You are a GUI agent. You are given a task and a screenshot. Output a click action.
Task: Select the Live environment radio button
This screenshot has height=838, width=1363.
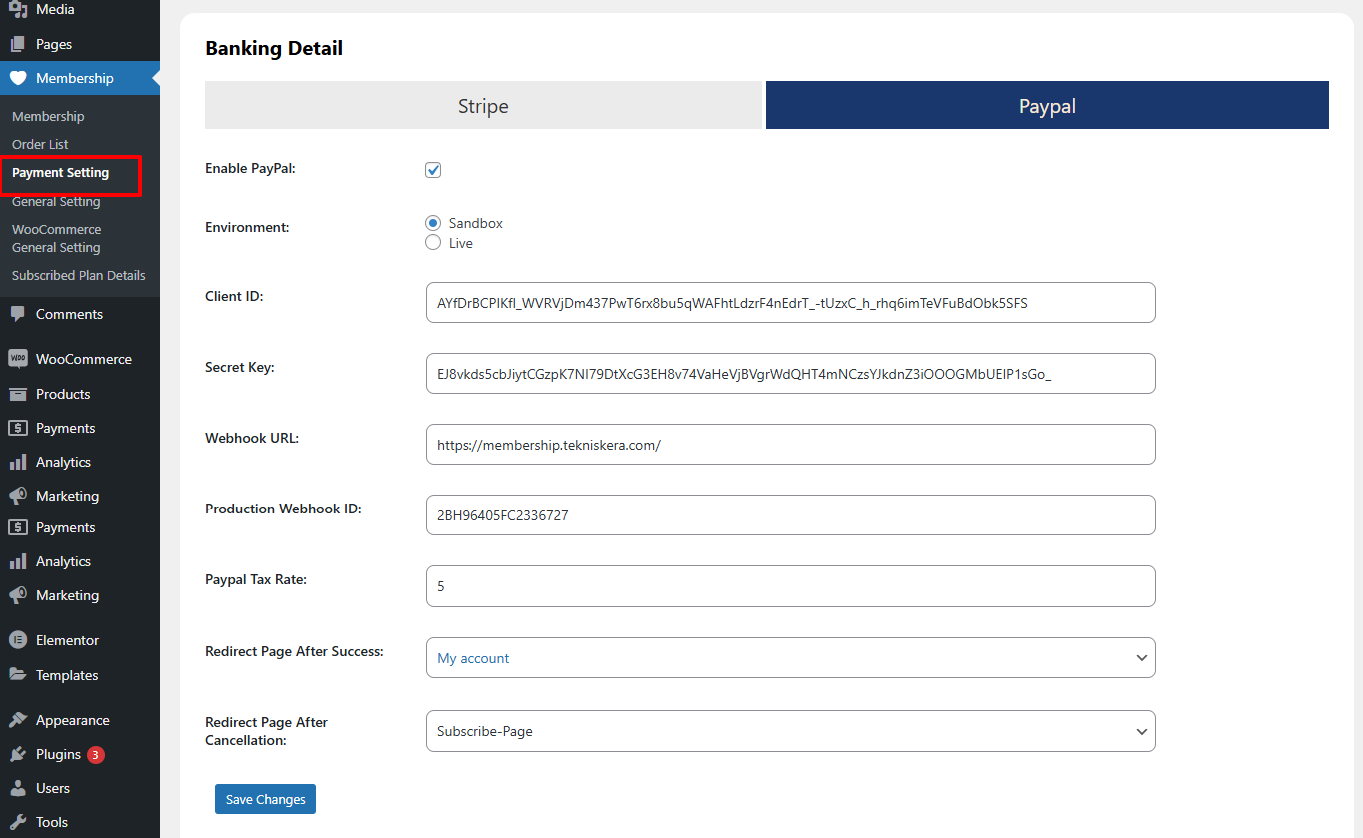[433, 243]
